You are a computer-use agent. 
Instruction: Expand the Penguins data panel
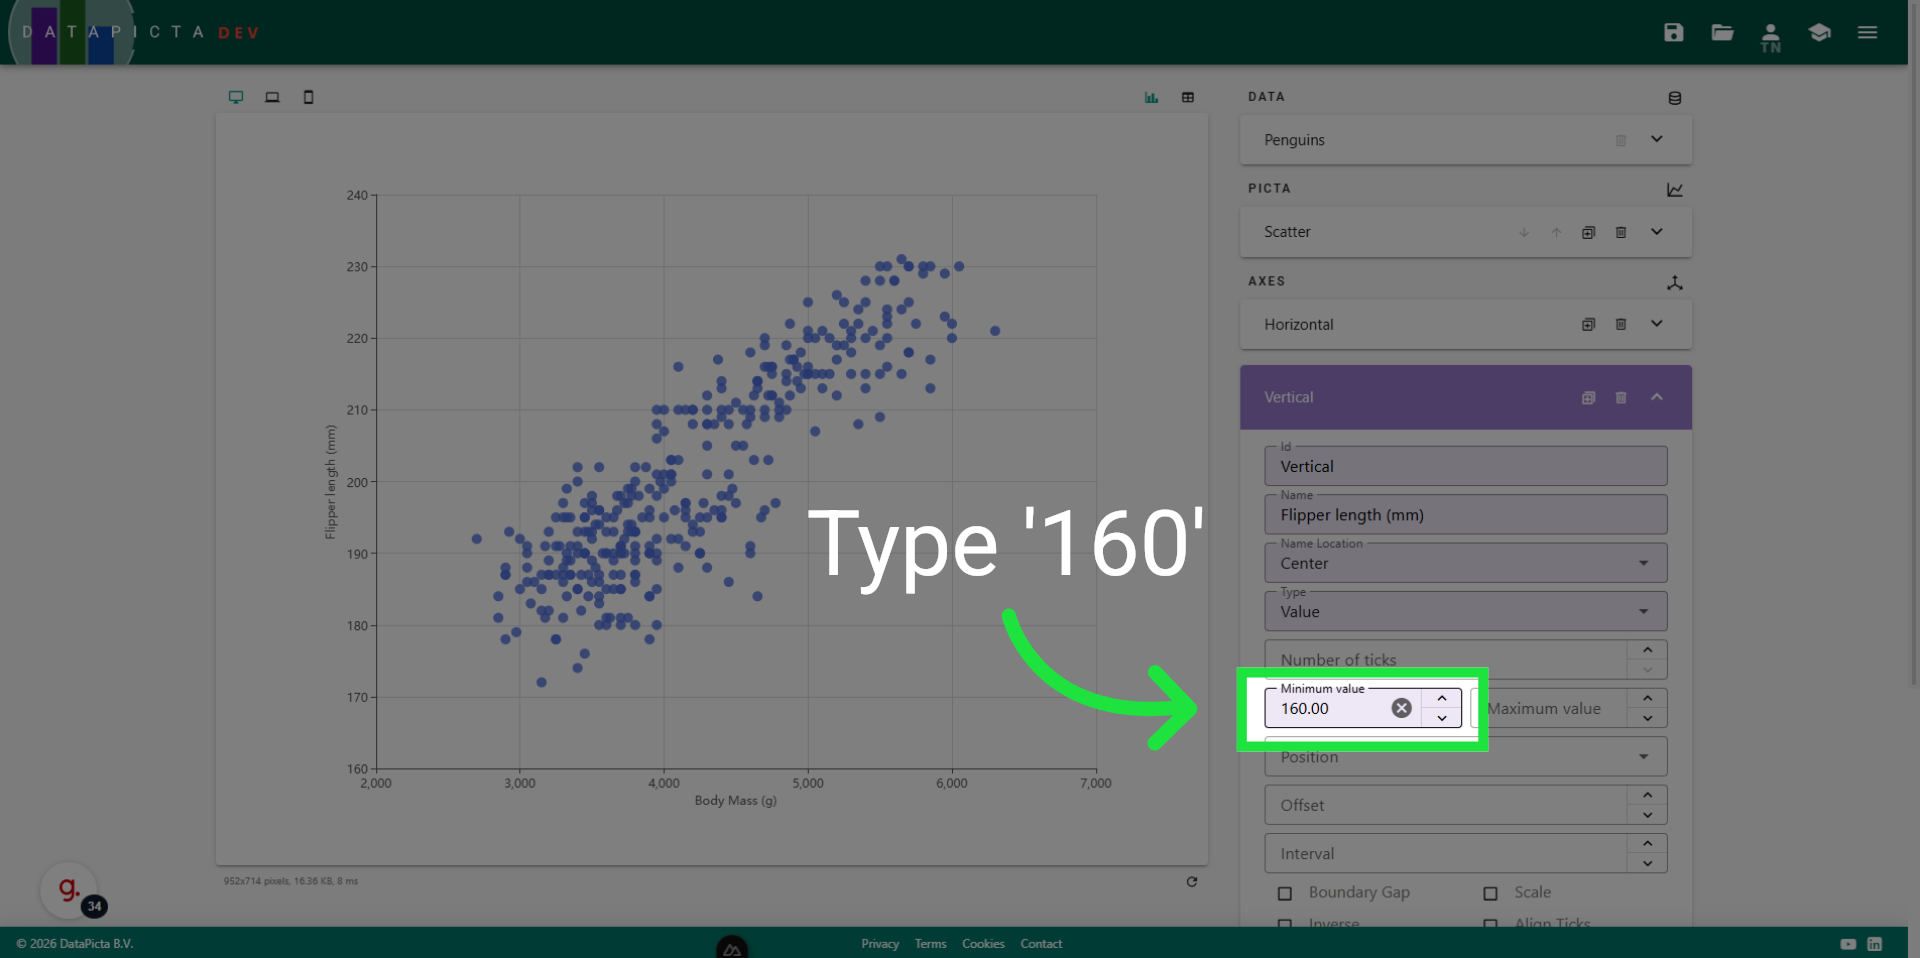tap(1657, 139)
